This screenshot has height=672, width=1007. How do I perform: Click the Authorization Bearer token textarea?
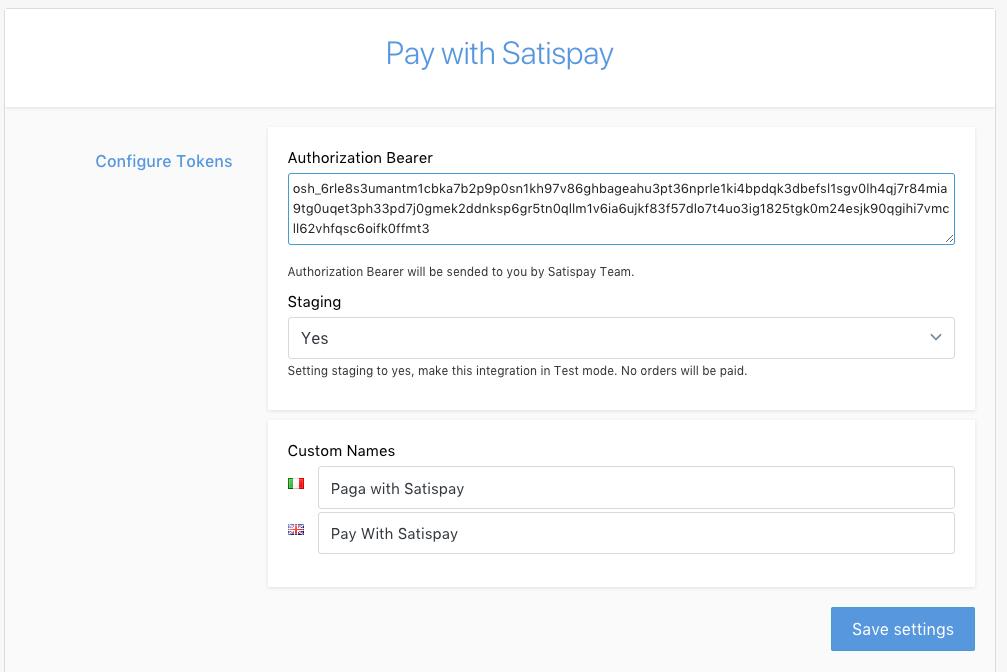tap(620, 208)
